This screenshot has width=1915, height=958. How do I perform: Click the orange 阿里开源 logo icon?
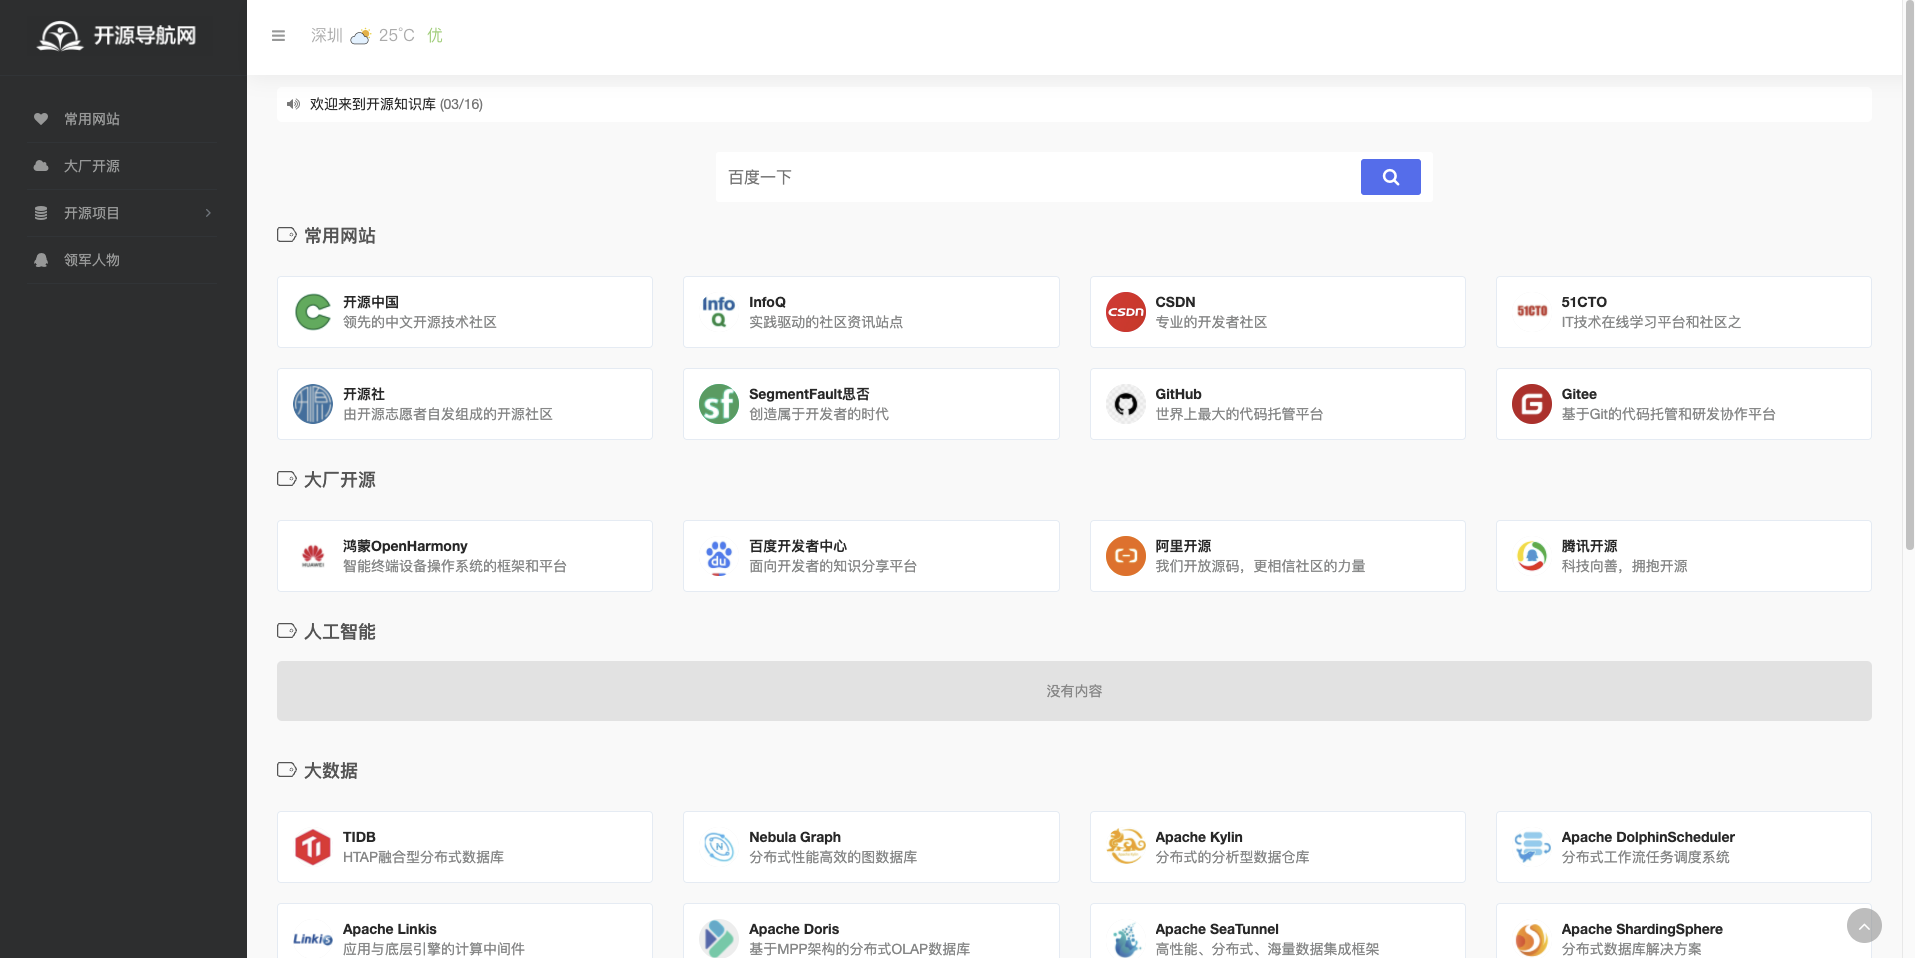(1126, 556)
